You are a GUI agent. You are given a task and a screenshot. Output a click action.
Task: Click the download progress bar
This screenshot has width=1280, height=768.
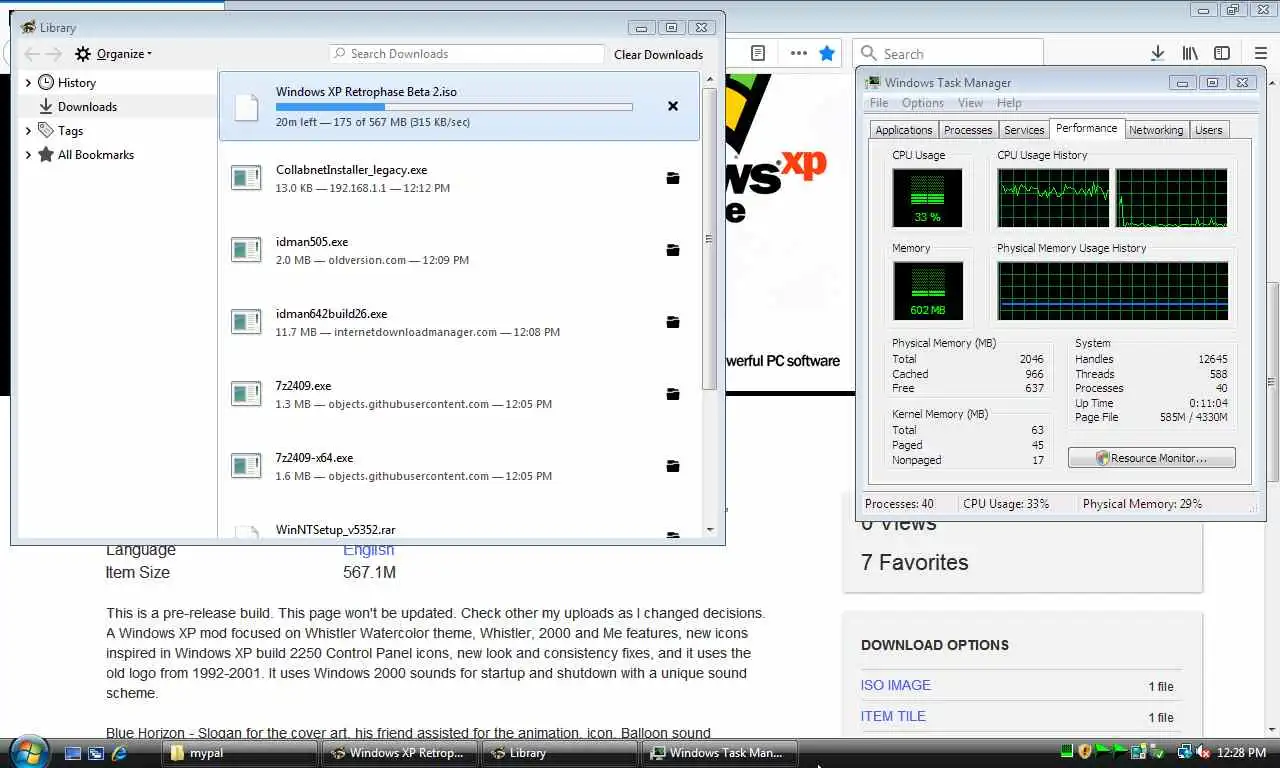point(454,106)
